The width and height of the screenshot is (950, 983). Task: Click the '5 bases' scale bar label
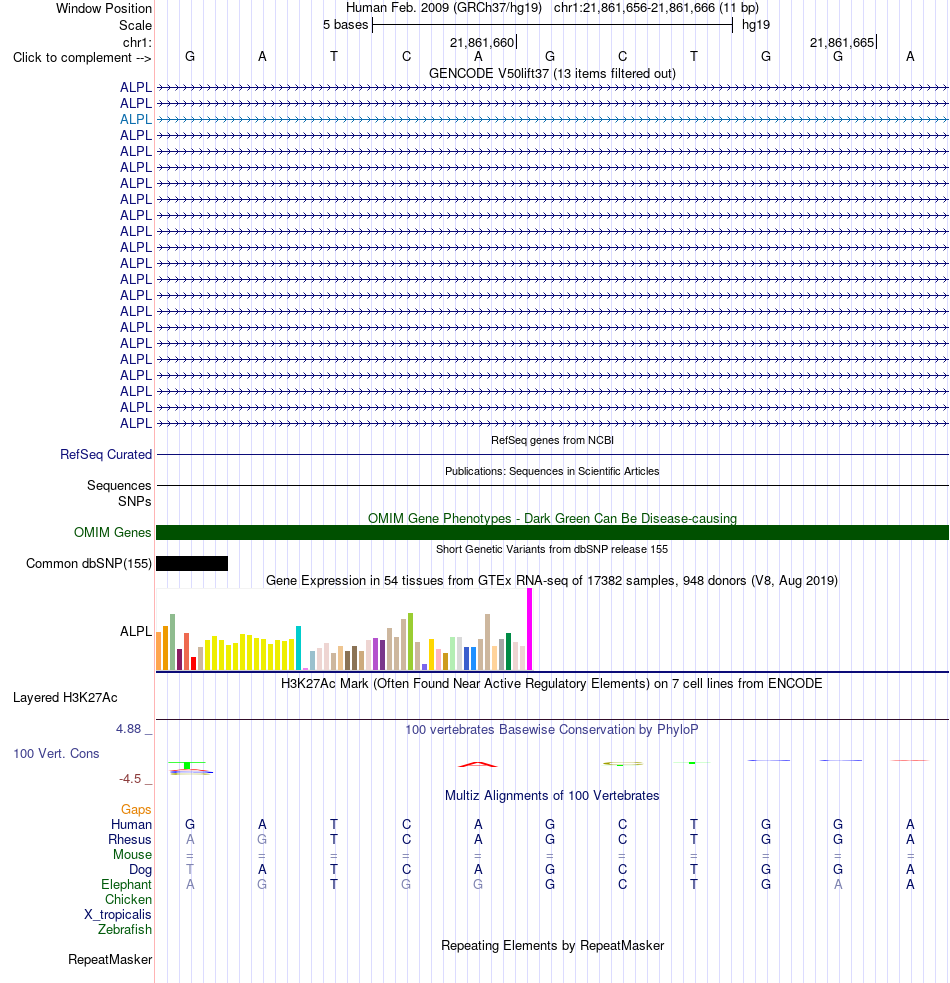(x=346, y=25)
